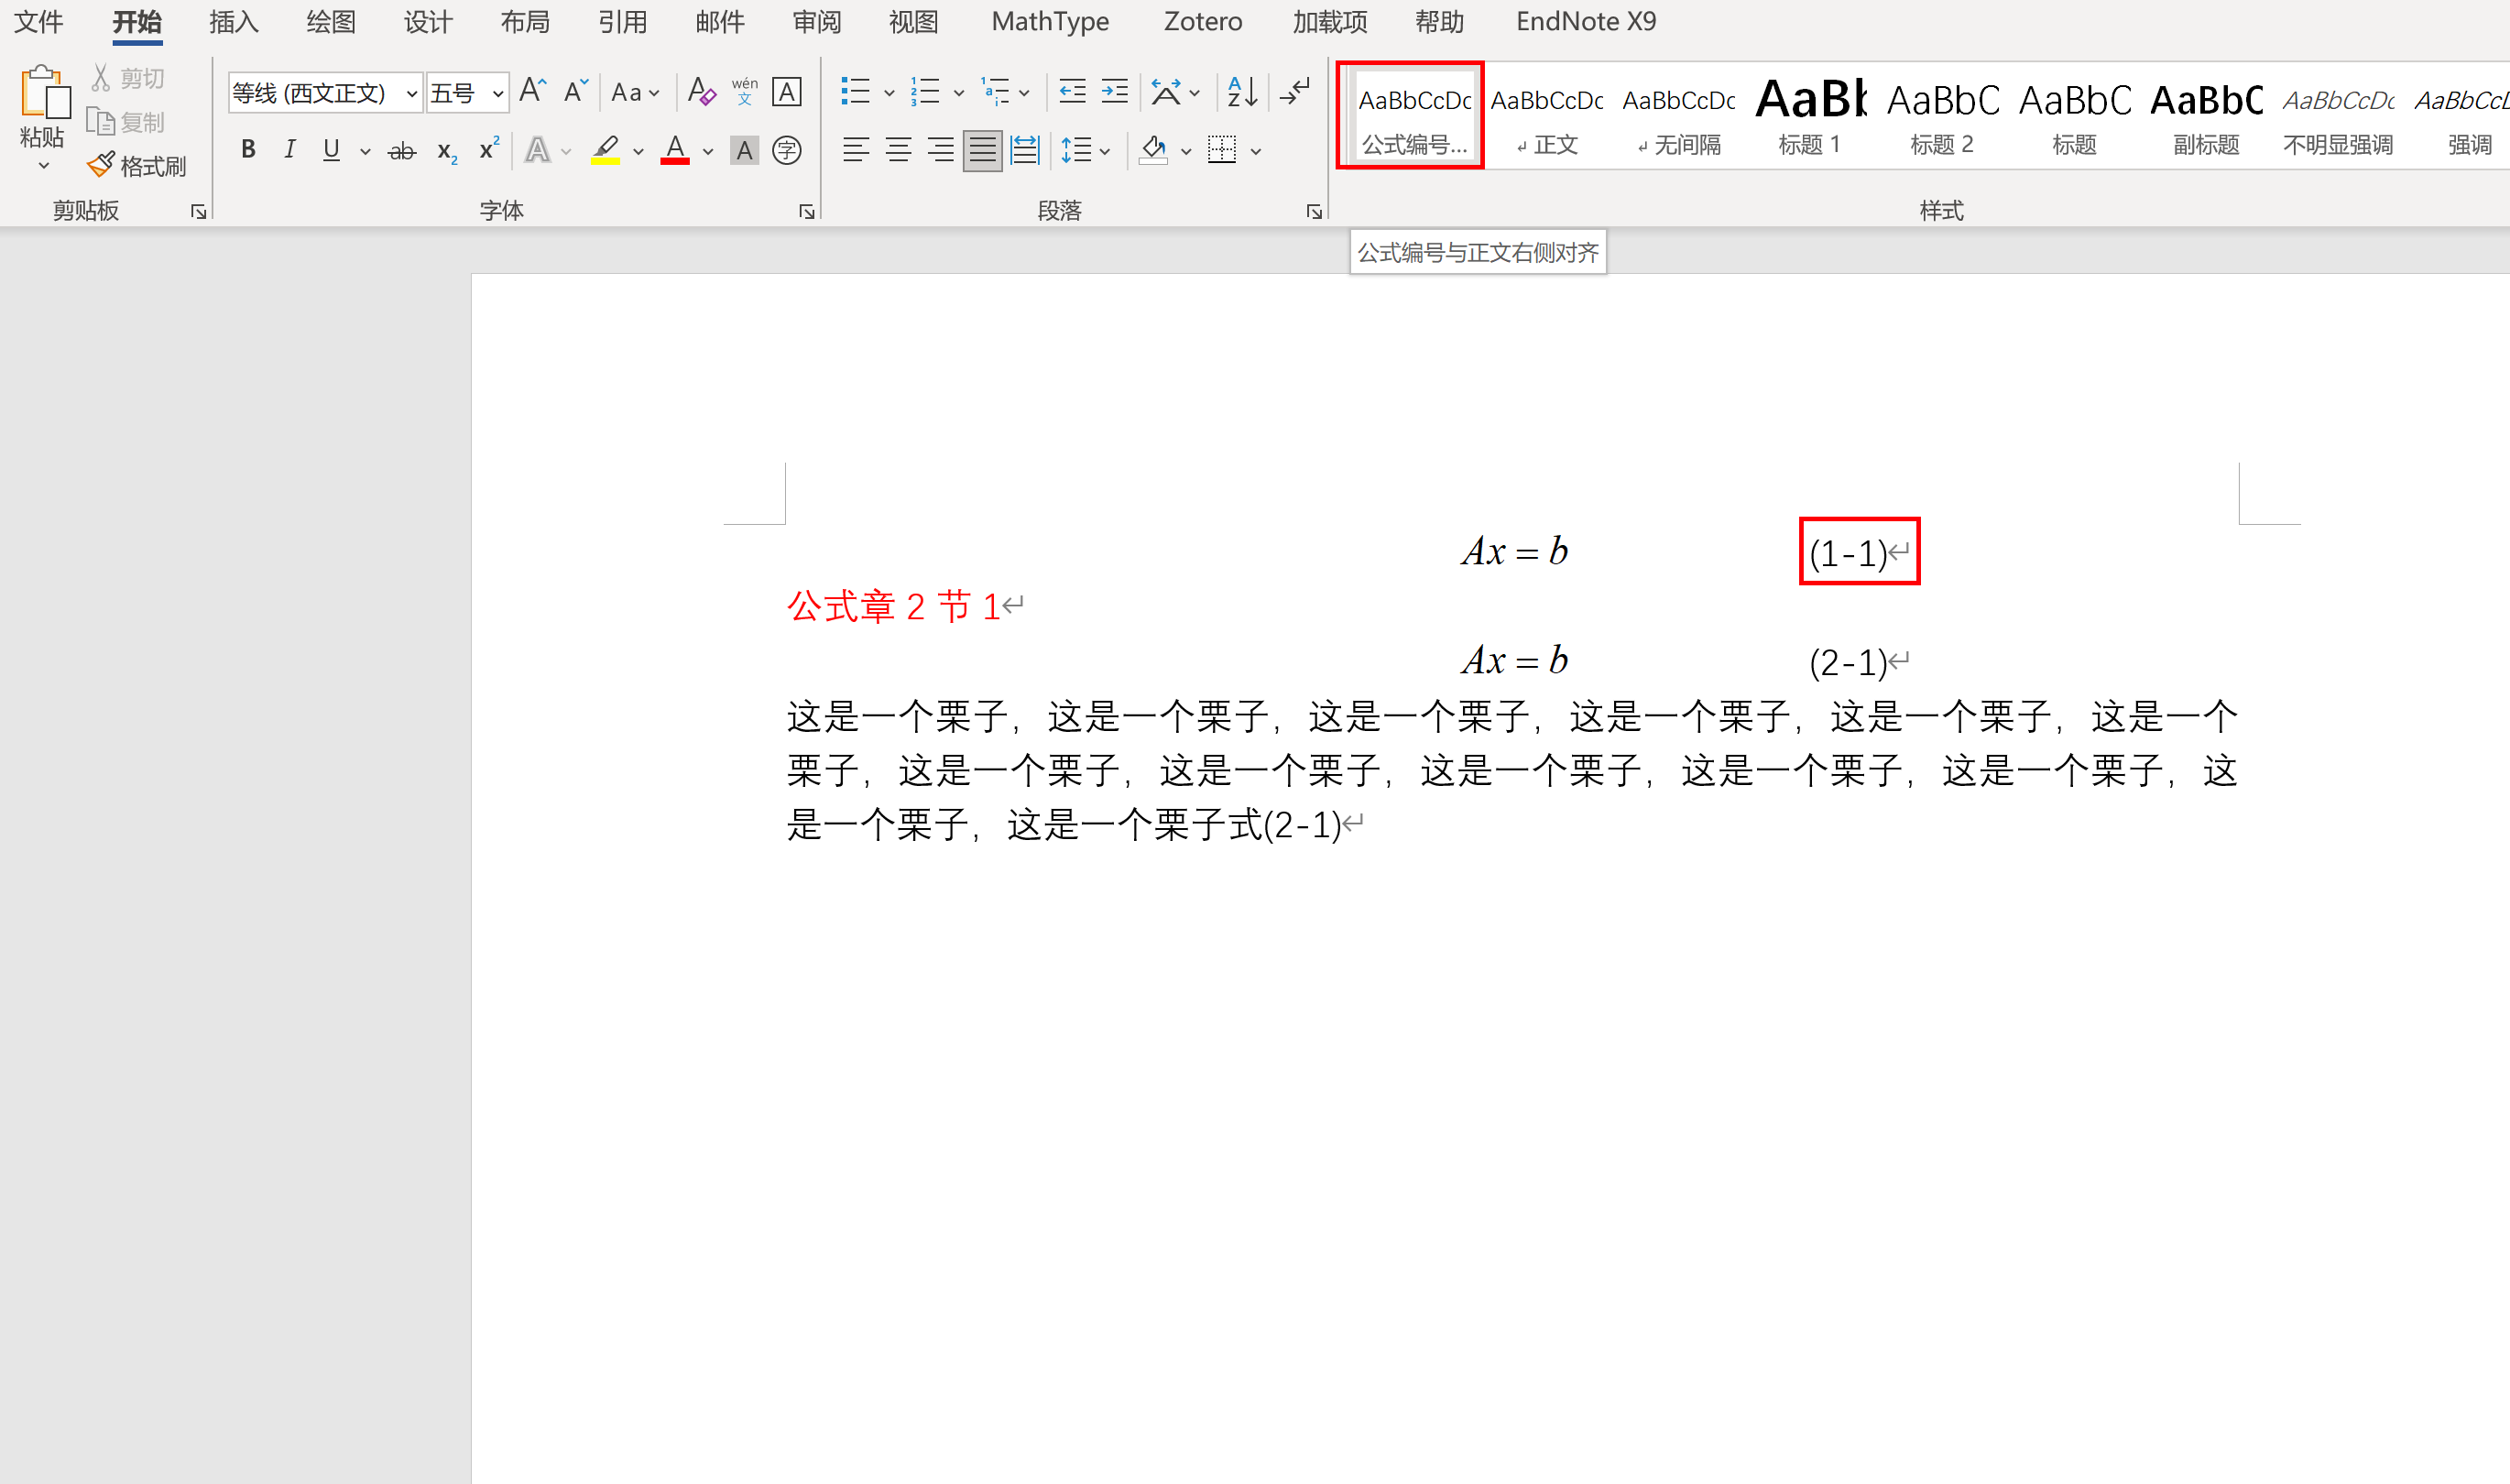The image size is (2510, 1484).
Task: Click the sort A-Z icon
Action: click(x=1241, y=92)
